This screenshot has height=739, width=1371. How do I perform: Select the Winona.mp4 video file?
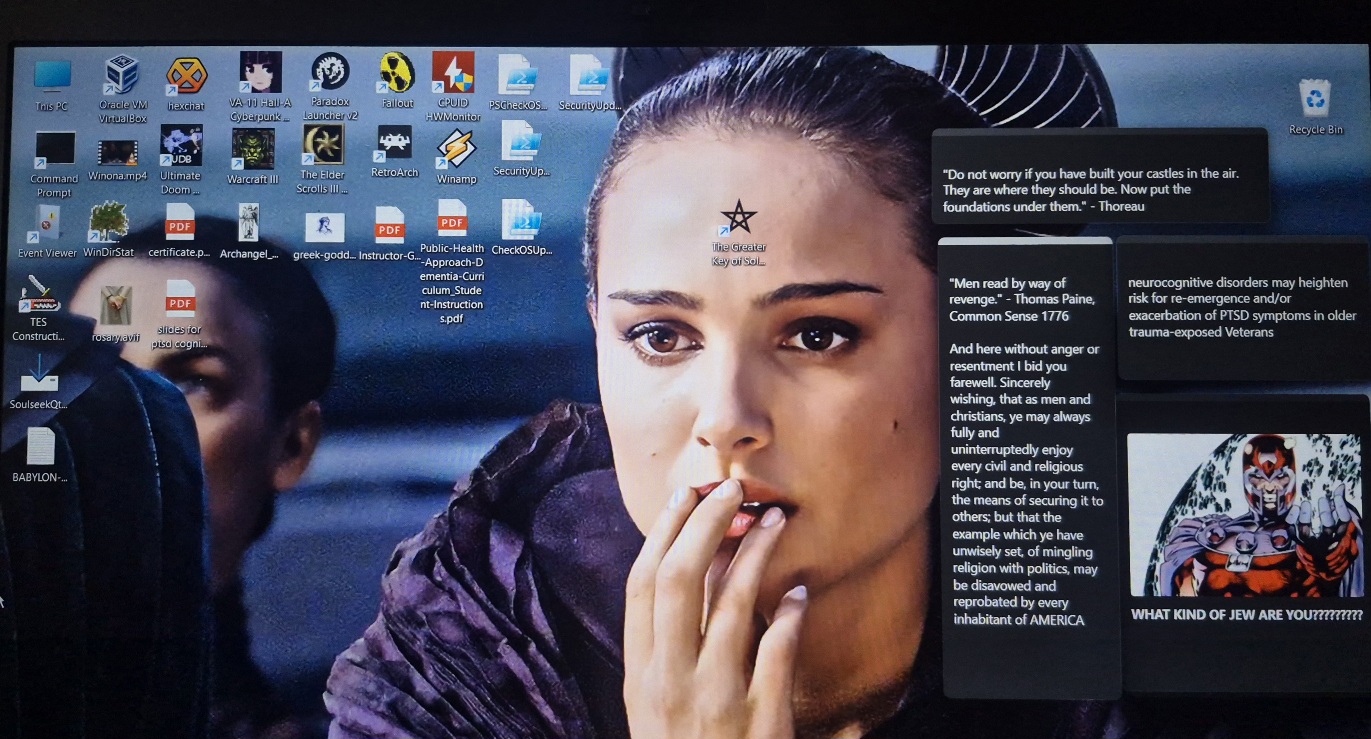point(117,158)
